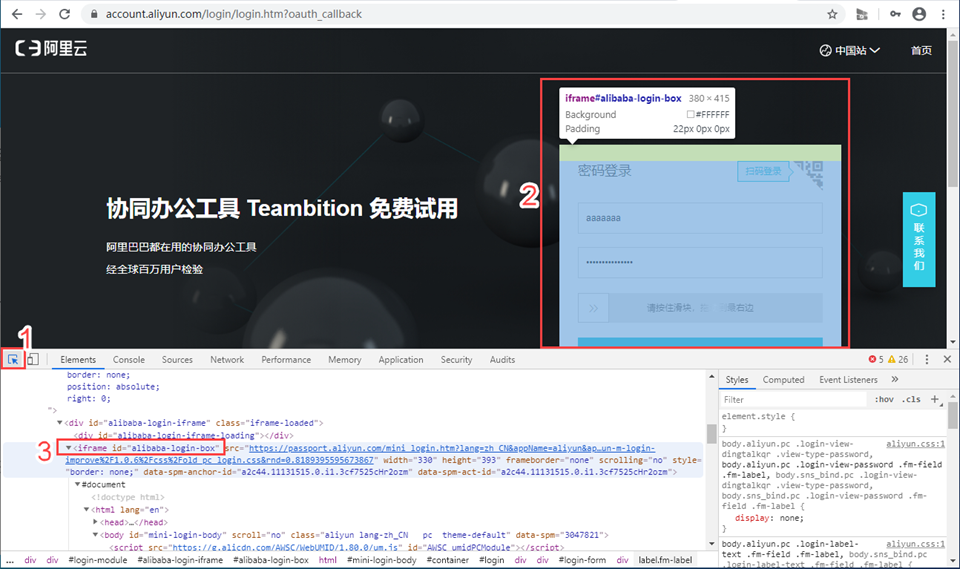The image size is (960, 569).
Task: Open DevTools three-dot customize menu
Action: (927, 359)
